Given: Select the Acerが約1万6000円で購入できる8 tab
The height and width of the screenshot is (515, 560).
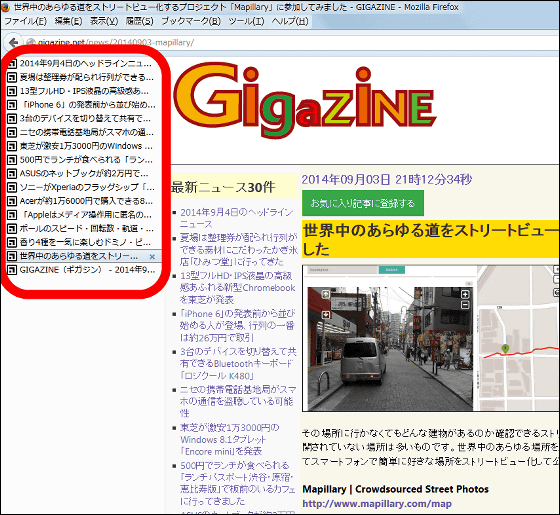Looking at the screenshot, I should coord(84,201).
